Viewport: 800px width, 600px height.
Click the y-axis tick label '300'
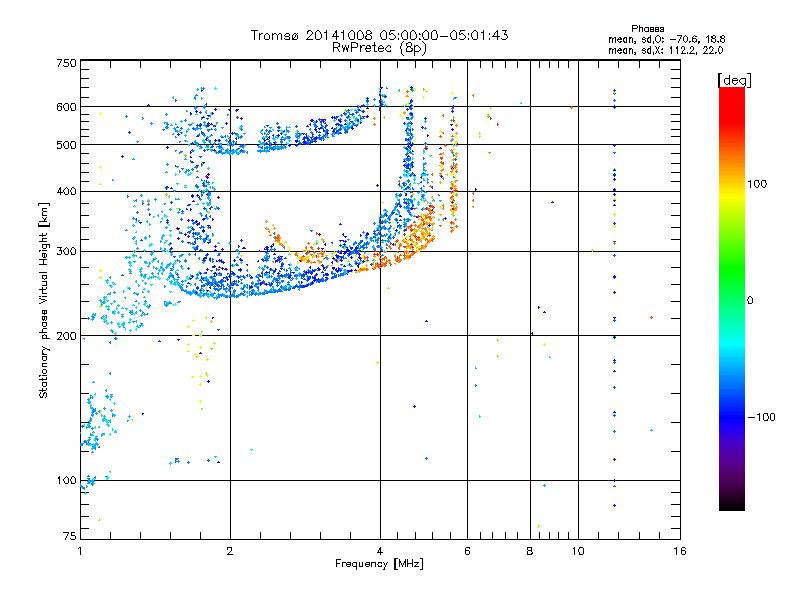pos(66,252)
